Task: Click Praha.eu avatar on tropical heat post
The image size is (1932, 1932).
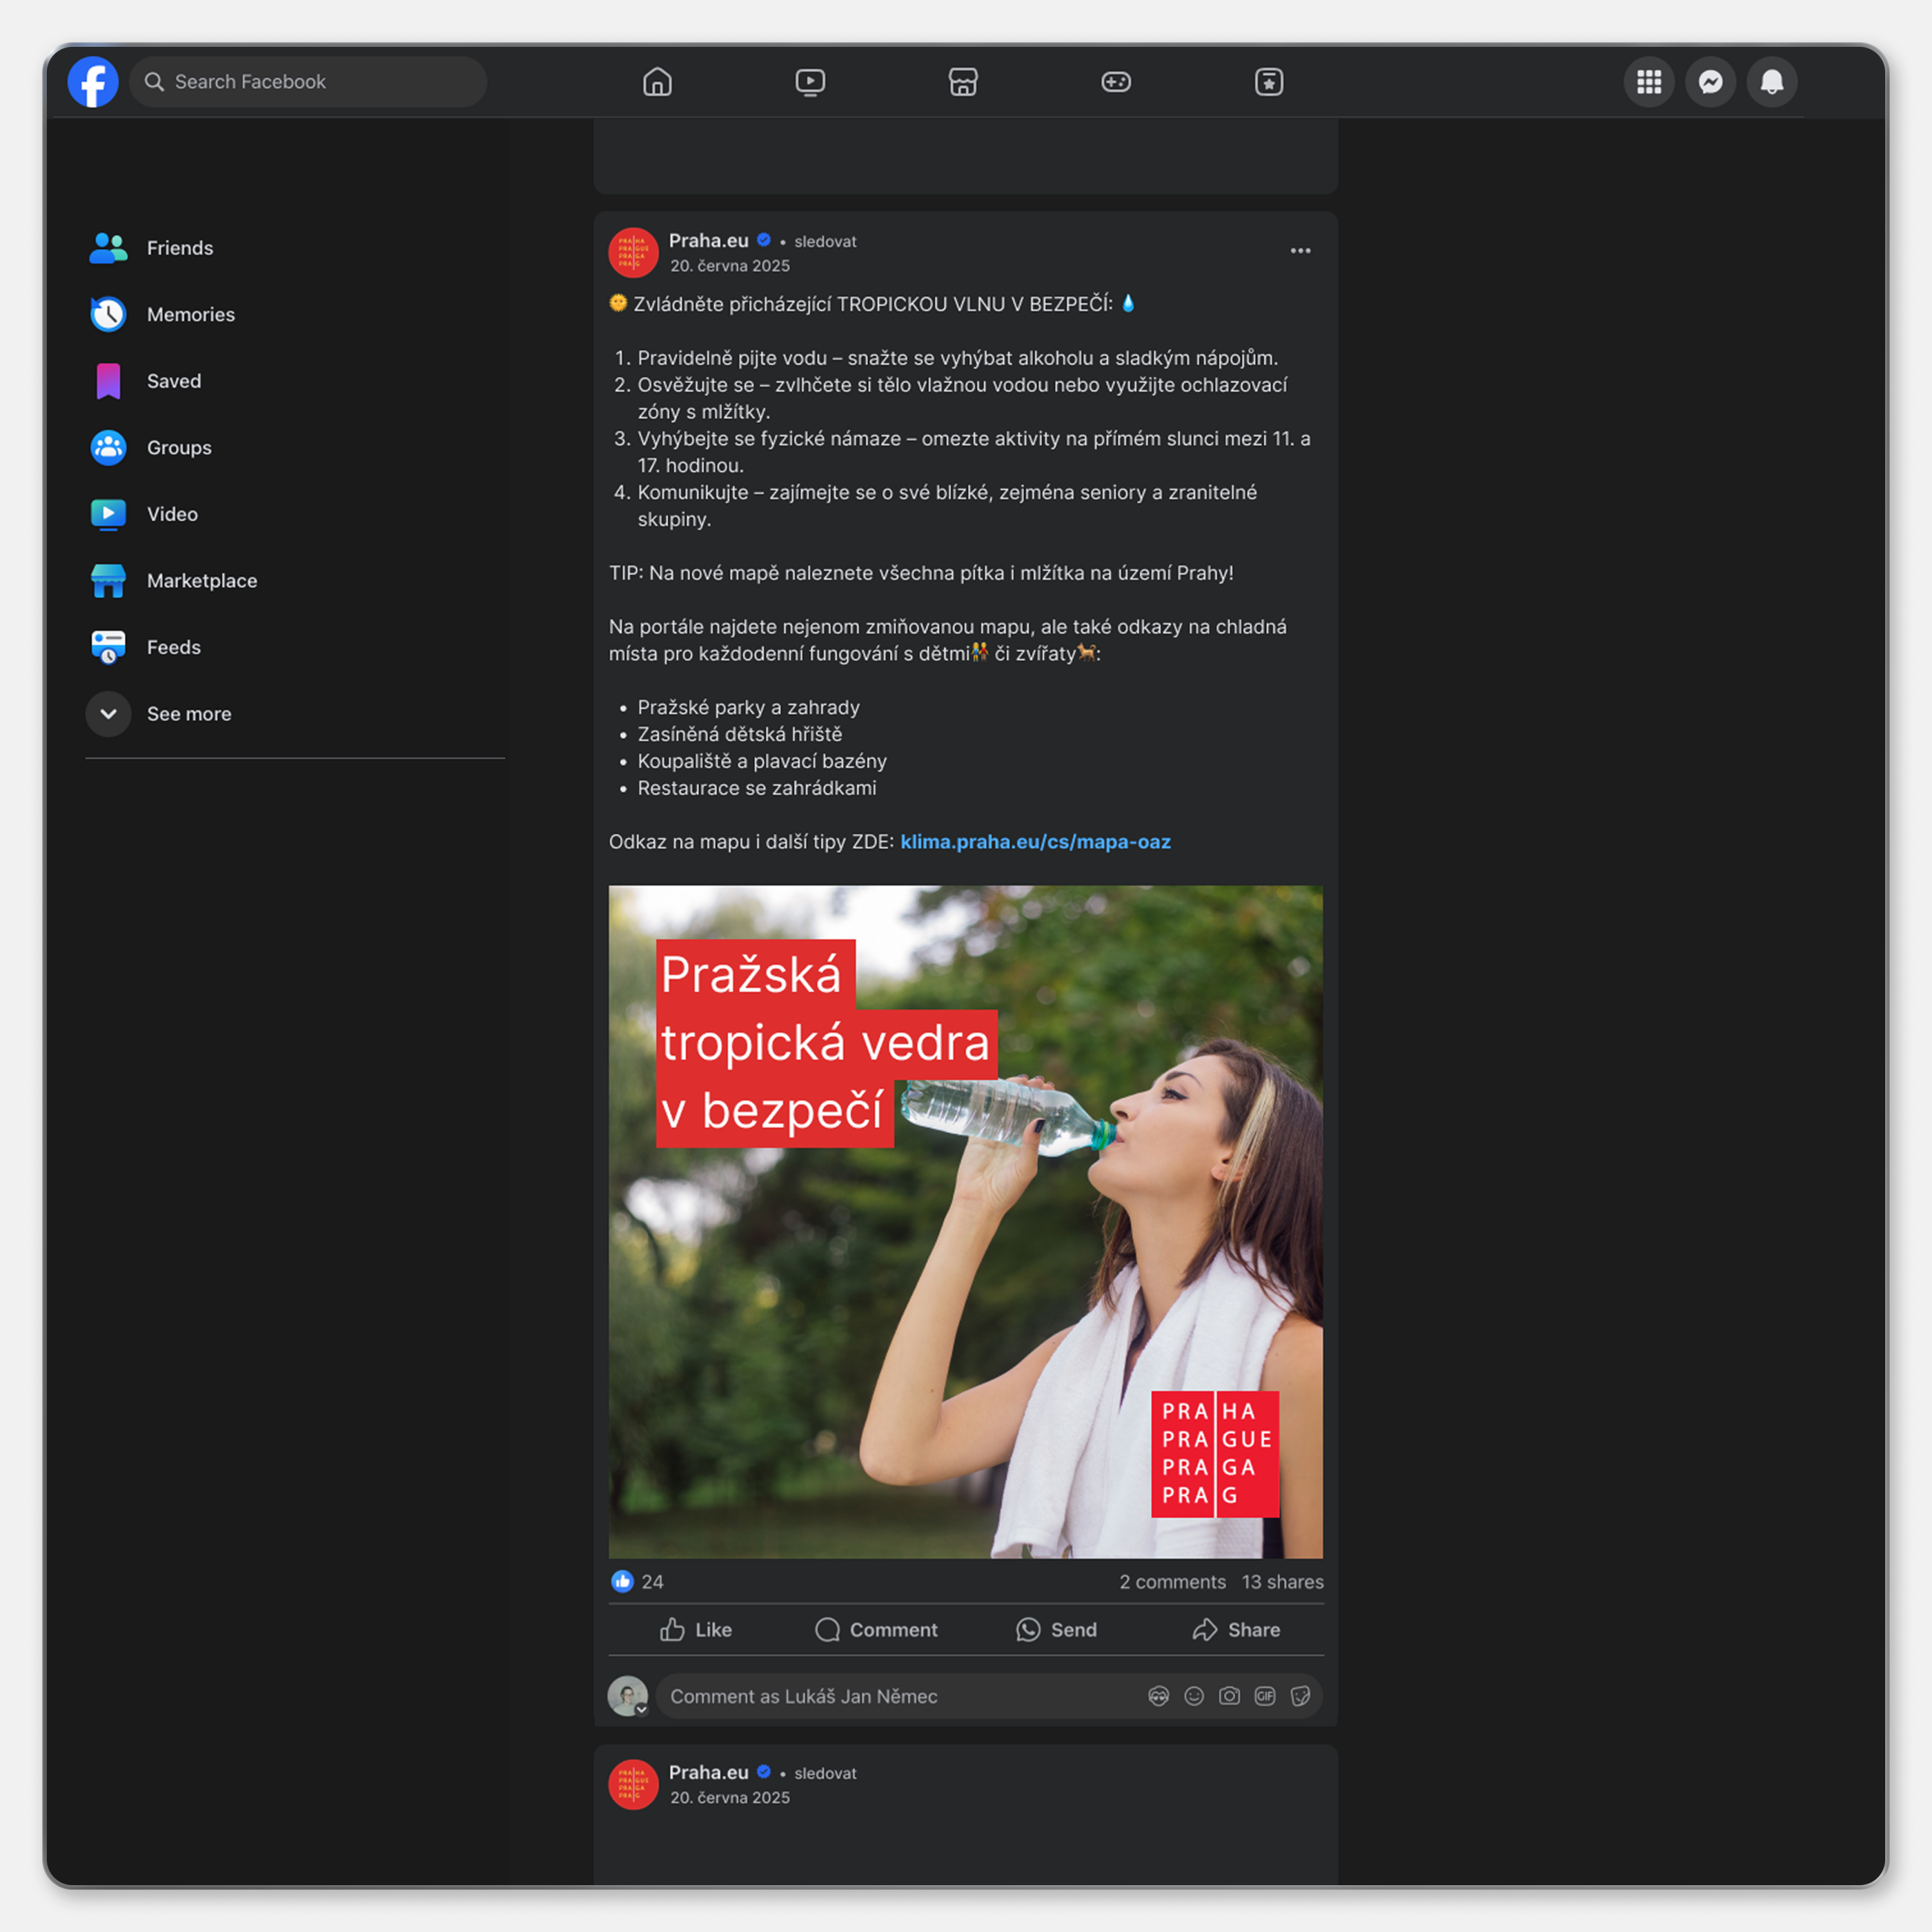Action: click(x=633, y=252)
